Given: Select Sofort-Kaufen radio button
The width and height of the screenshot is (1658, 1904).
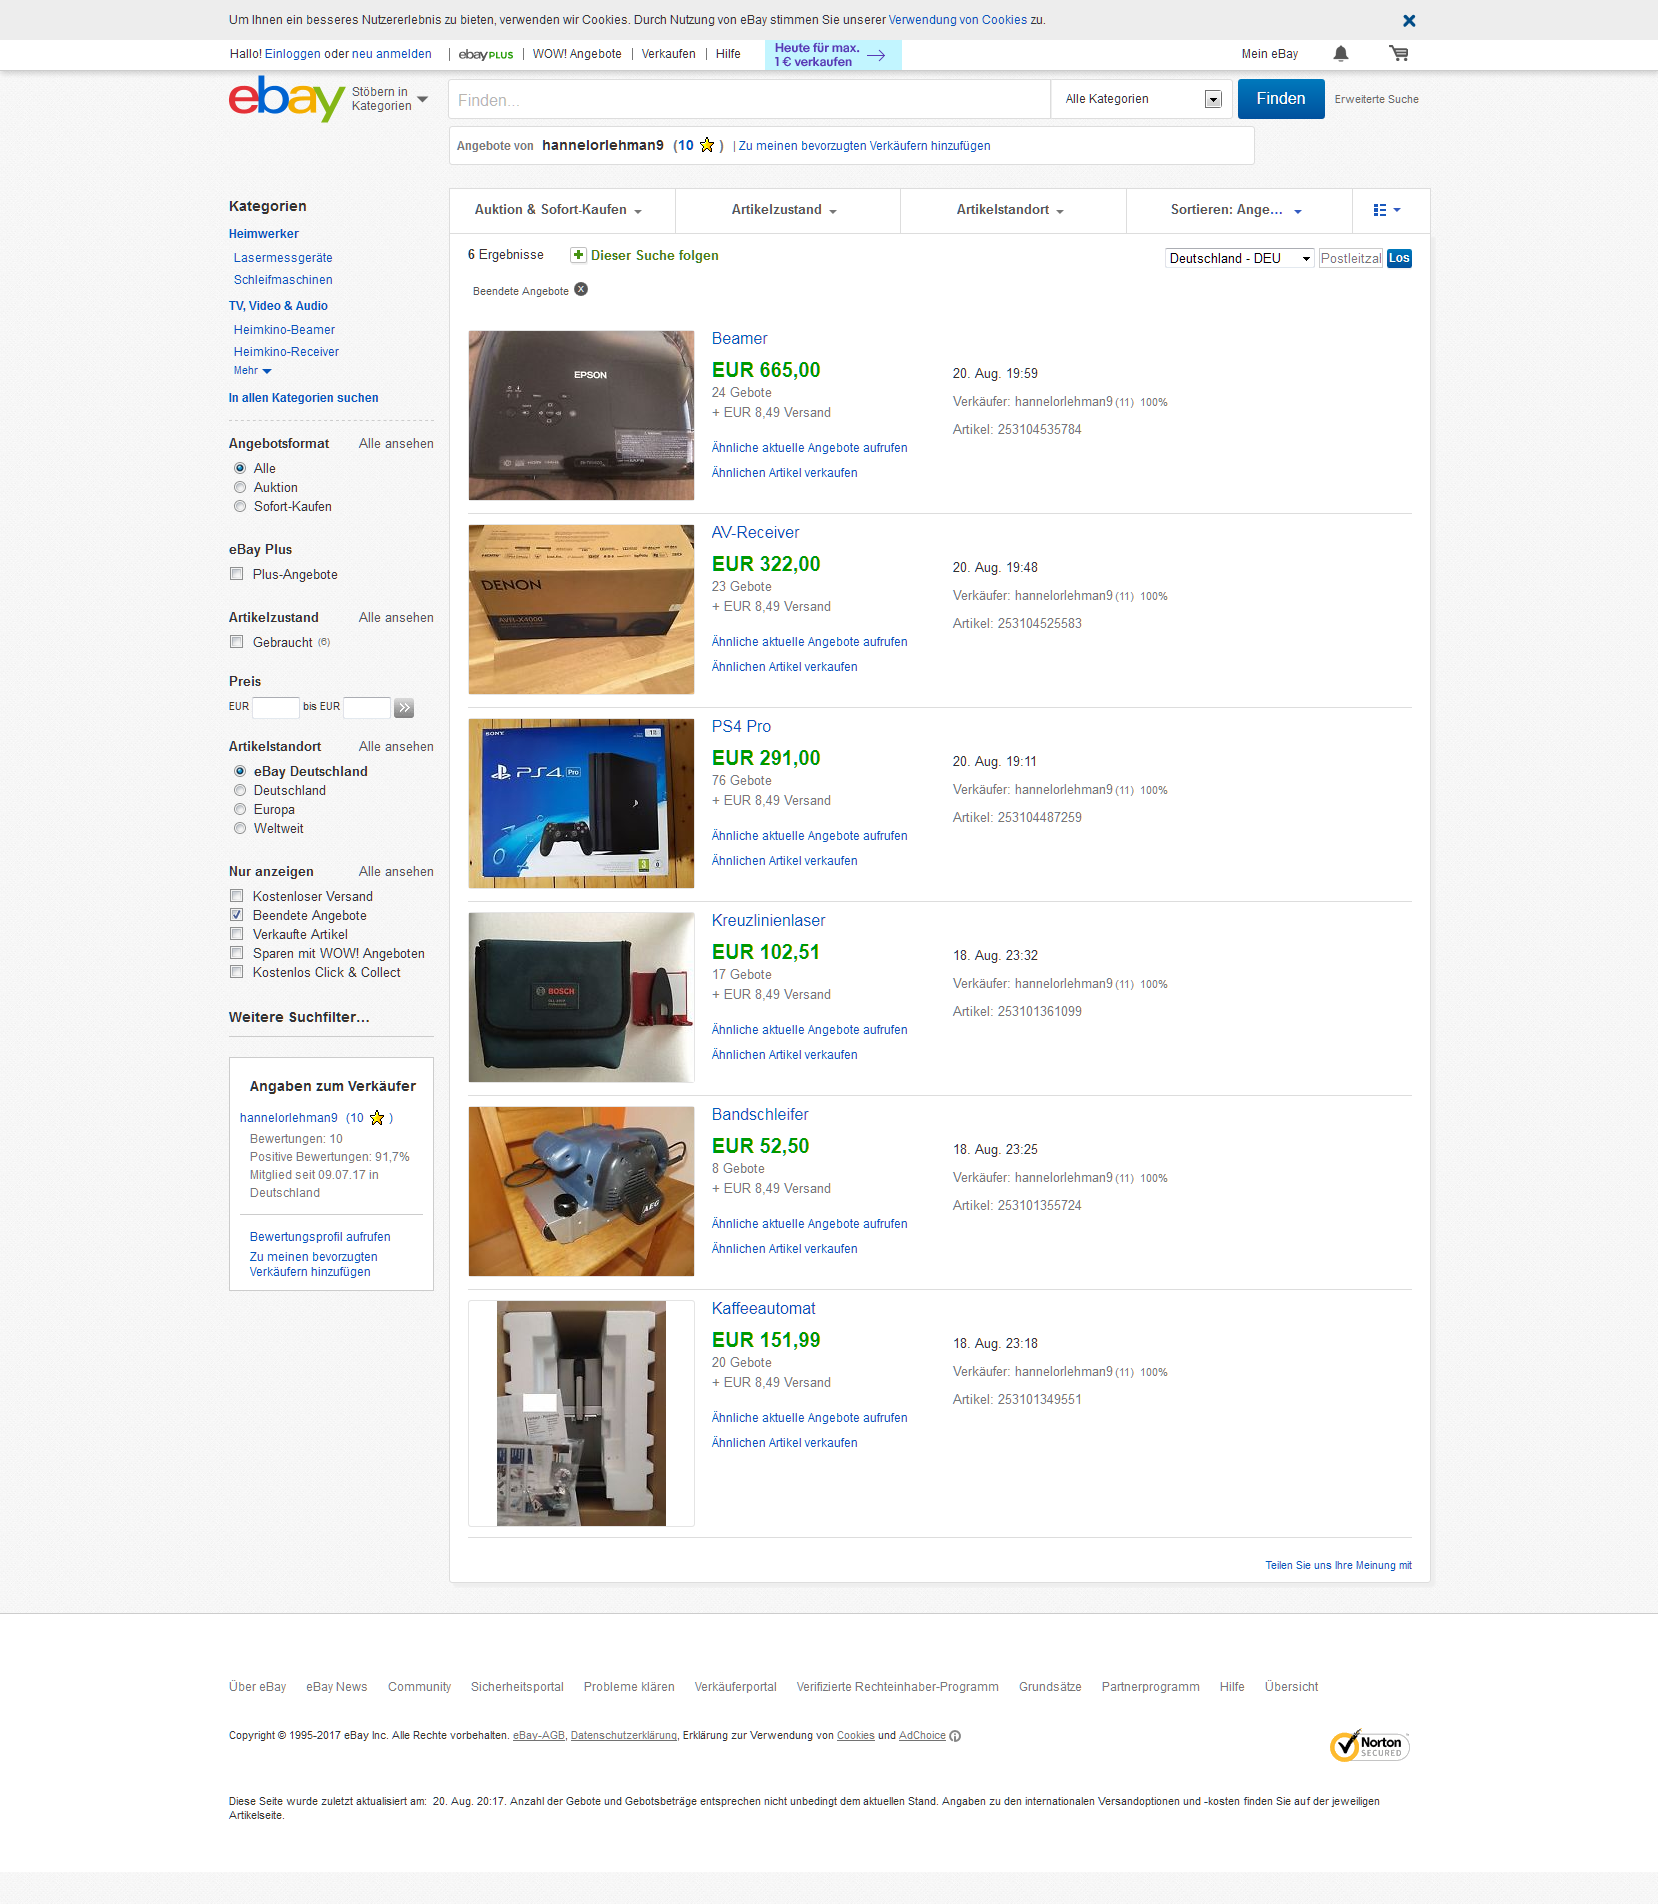Looking at the screenshot, I should point(240,506).
